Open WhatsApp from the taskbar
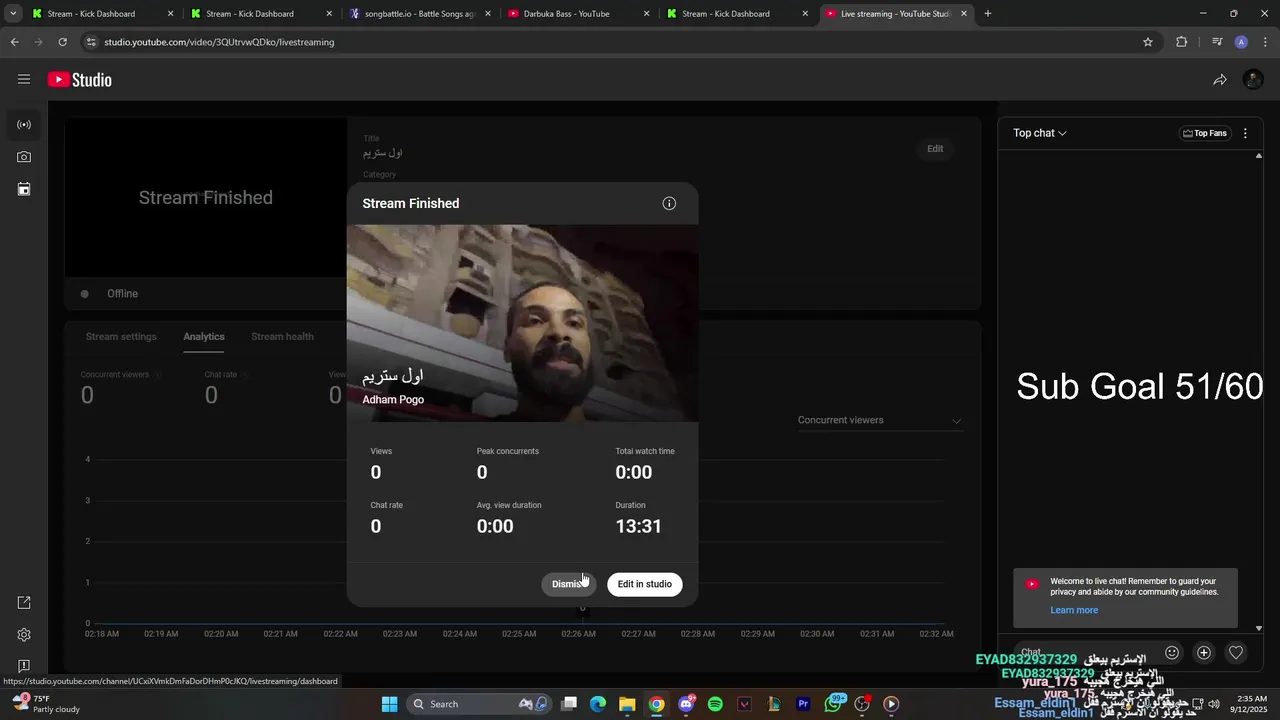 (x=833, y=704)
